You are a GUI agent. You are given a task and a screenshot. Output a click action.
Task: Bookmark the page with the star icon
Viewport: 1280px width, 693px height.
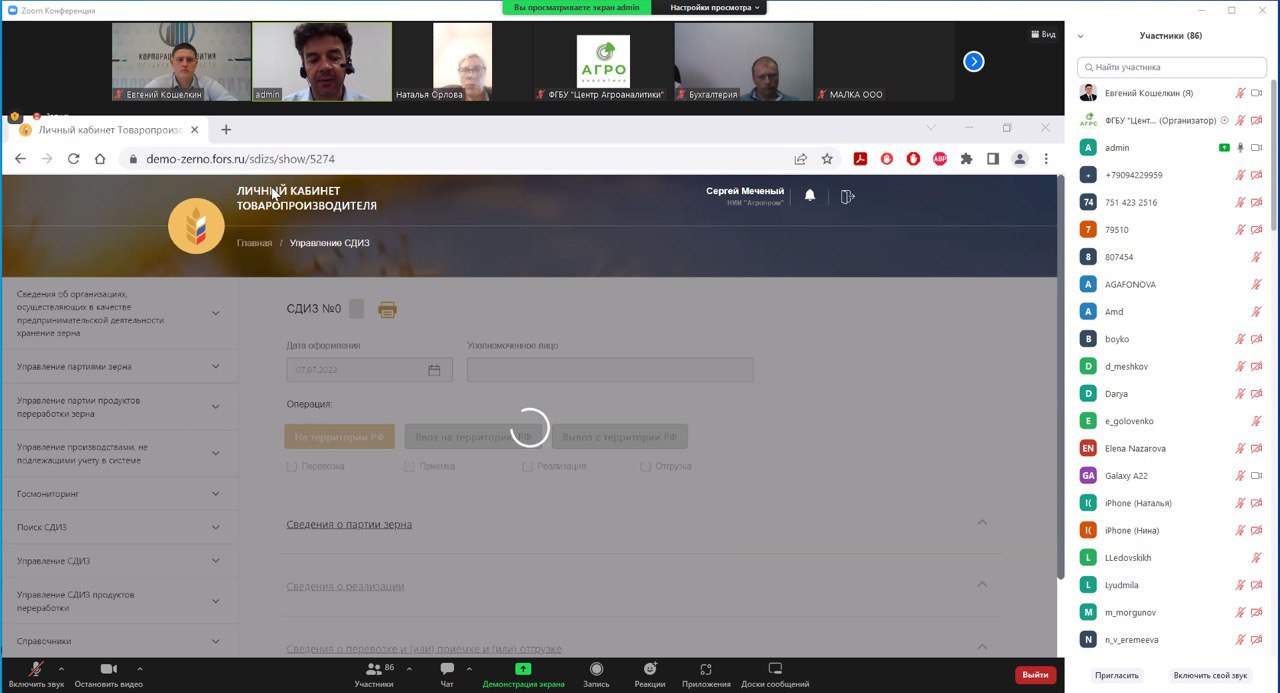tap(827, 159)
